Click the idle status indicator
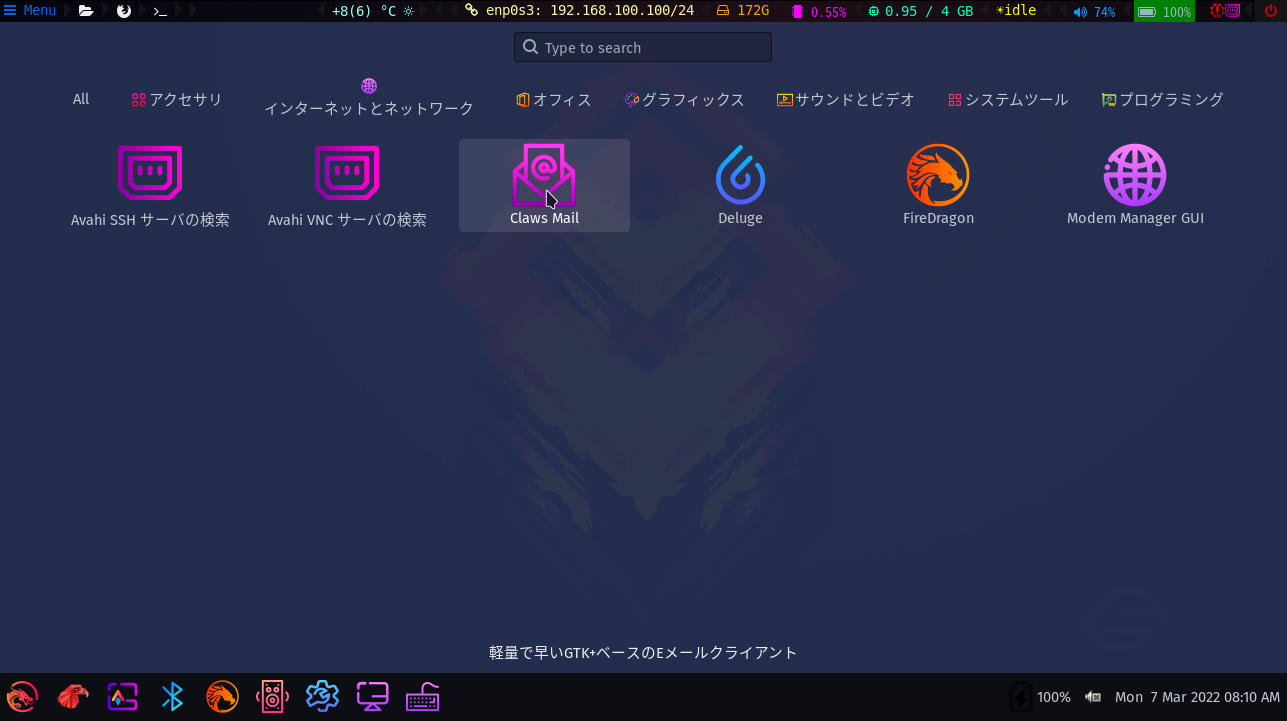Image resolution: width=1287 pixels, height=721 pixels. 1016,11
